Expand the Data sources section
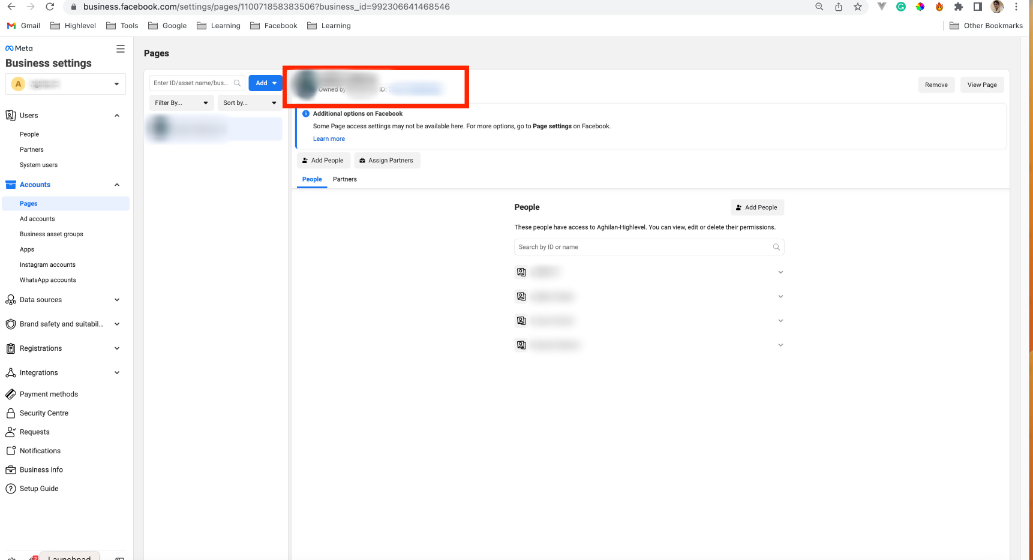The height and width of the screenshot is (560, 1033). point(117,300)
